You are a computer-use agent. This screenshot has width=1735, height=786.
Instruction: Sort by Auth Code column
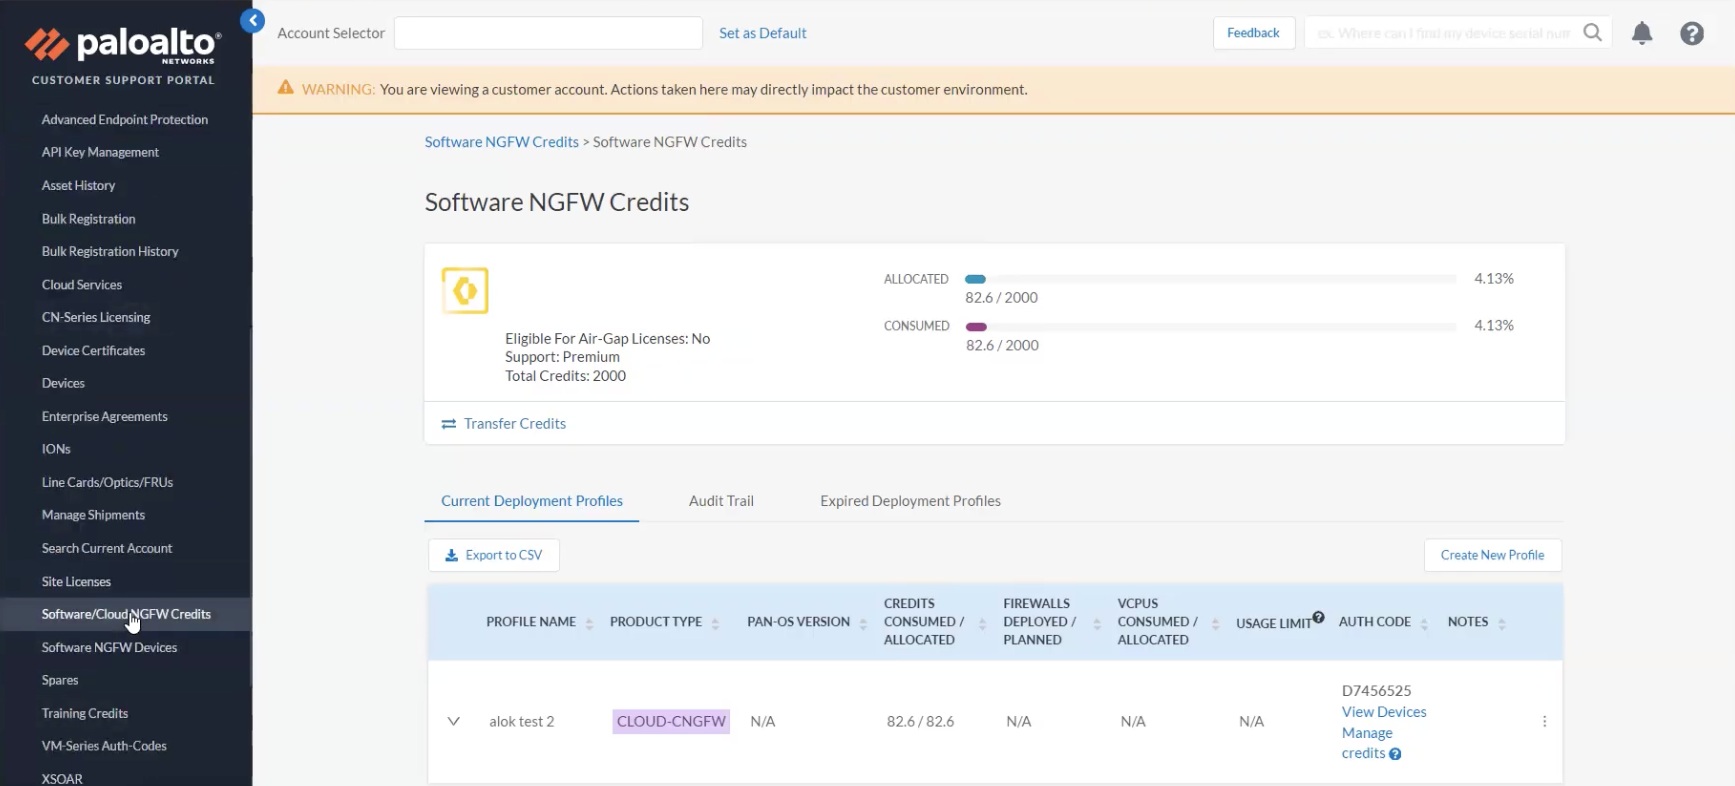tap(1424, 623)
